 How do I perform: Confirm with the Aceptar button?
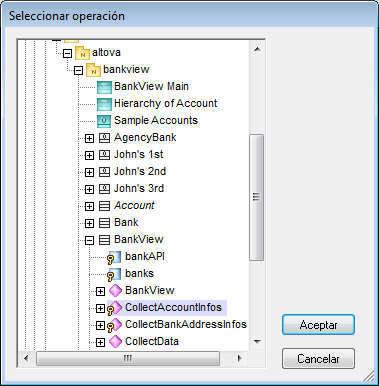coord(318,325)
